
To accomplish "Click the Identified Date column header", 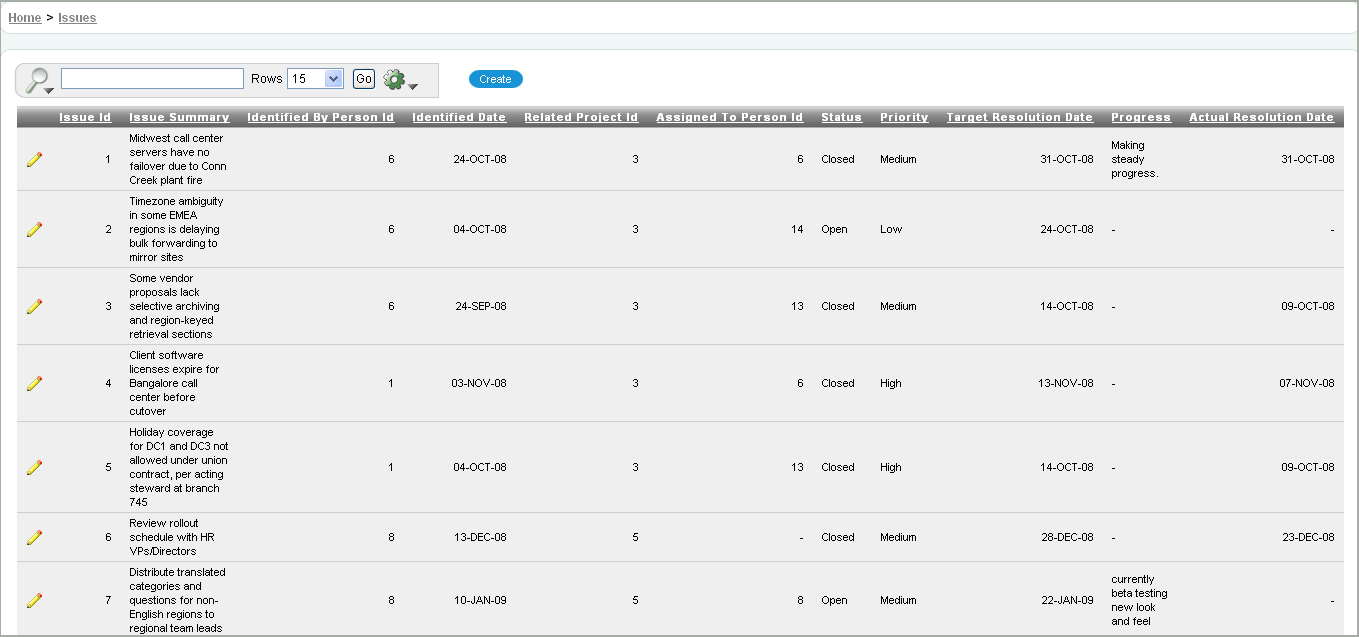I will pyautogui.click(x=459, y=118).
